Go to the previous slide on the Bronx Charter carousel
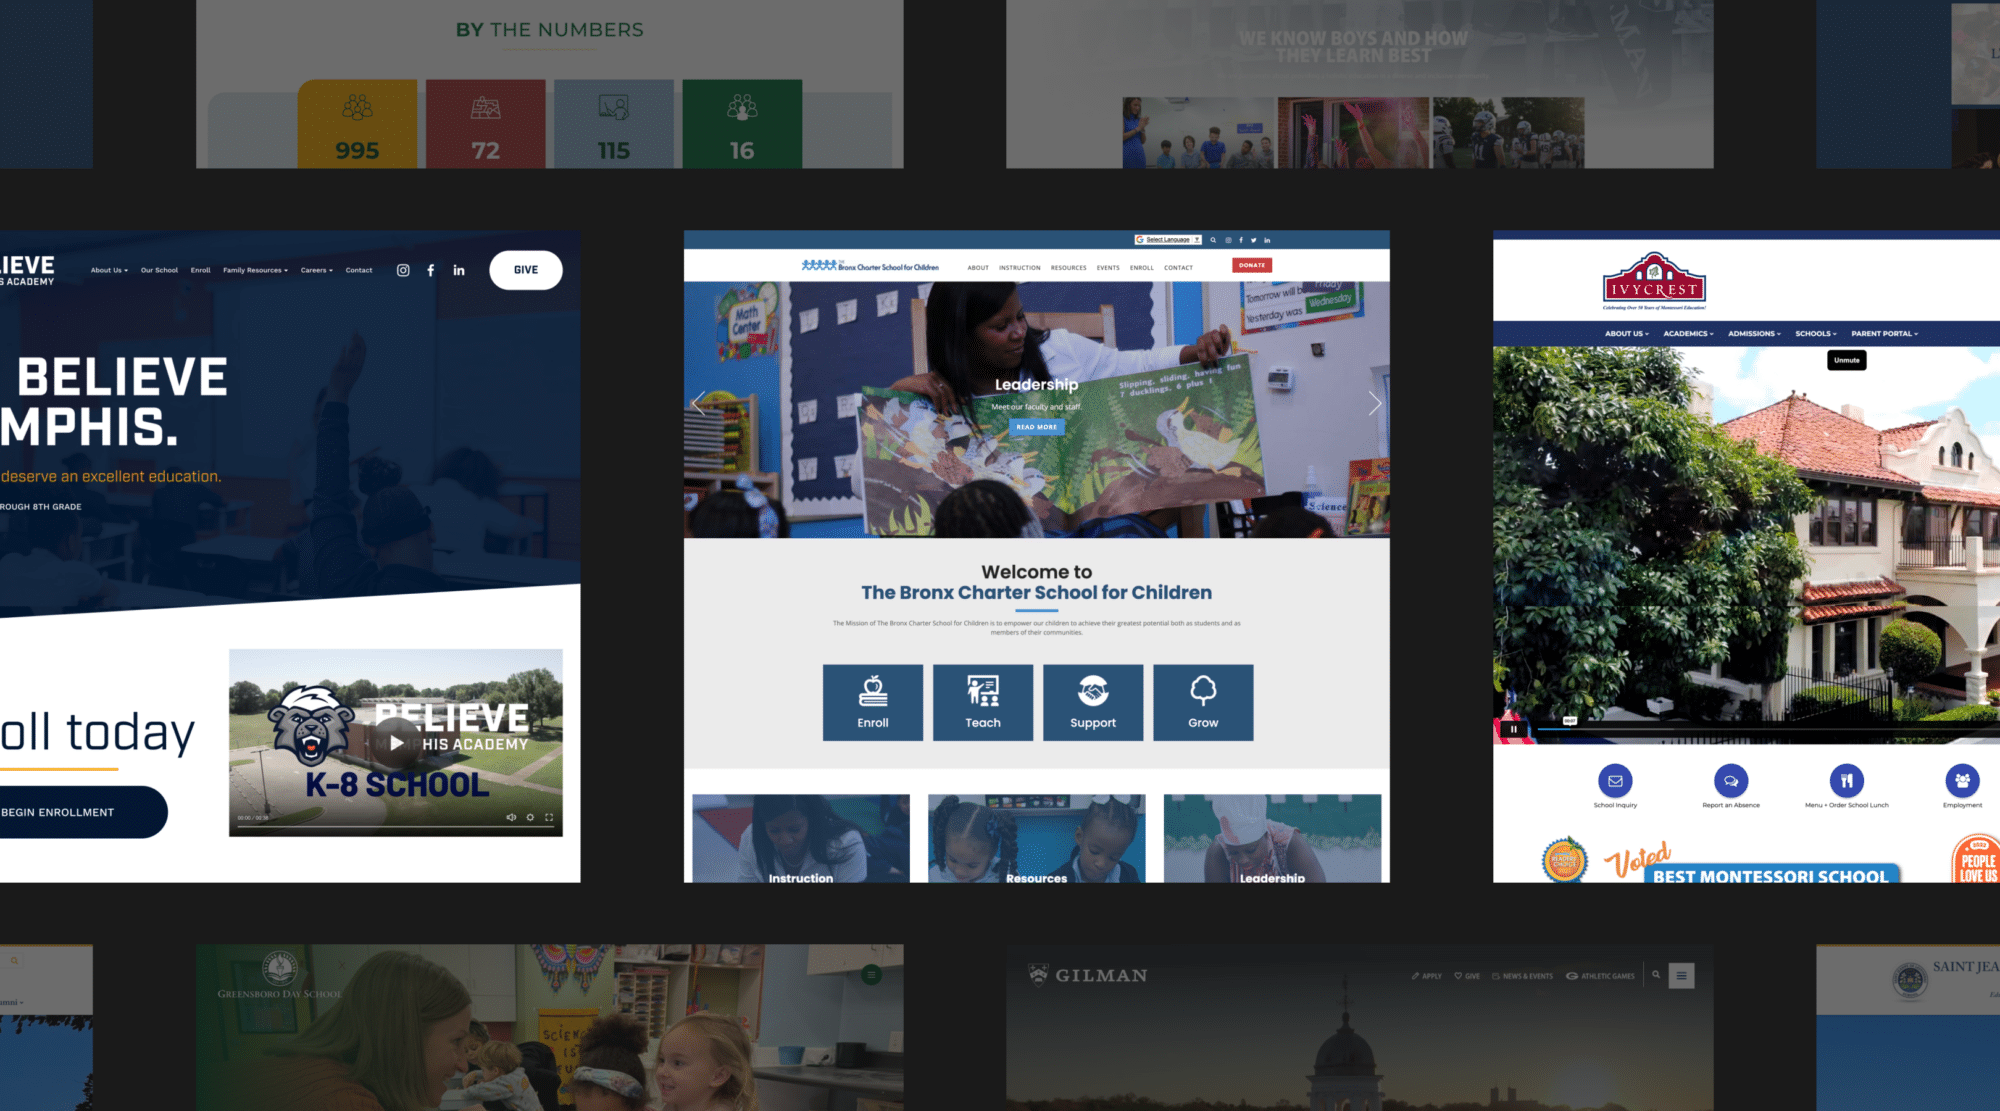The image size is (2000, 1111). (699, 403)
